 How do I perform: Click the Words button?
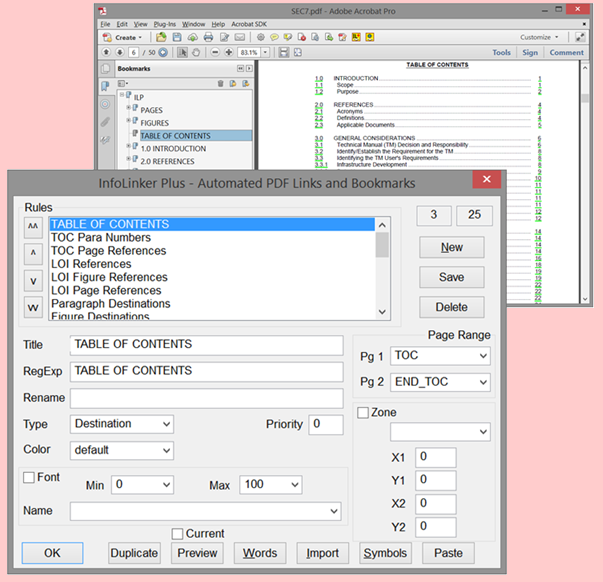[x=260, y=553]
